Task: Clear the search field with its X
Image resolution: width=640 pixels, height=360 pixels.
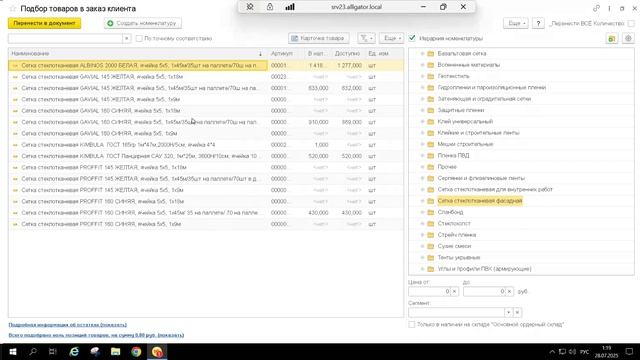Action: (127, 38)
